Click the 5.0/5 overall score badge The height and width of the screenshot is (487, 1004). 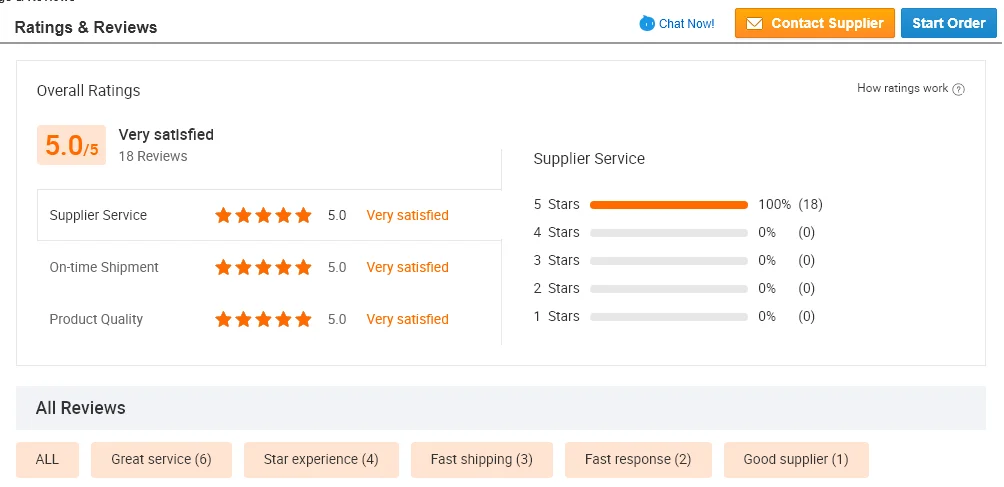71,146
